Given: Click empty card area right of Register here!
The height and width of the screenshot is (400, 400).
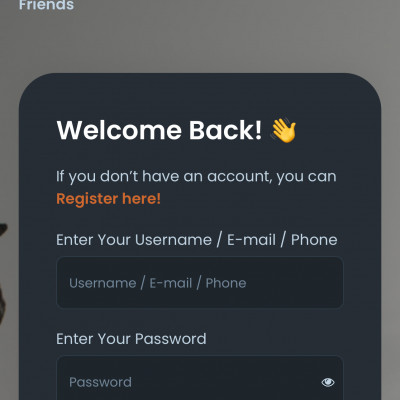Looking at the screenshot, I should click(x=253, y=199).
